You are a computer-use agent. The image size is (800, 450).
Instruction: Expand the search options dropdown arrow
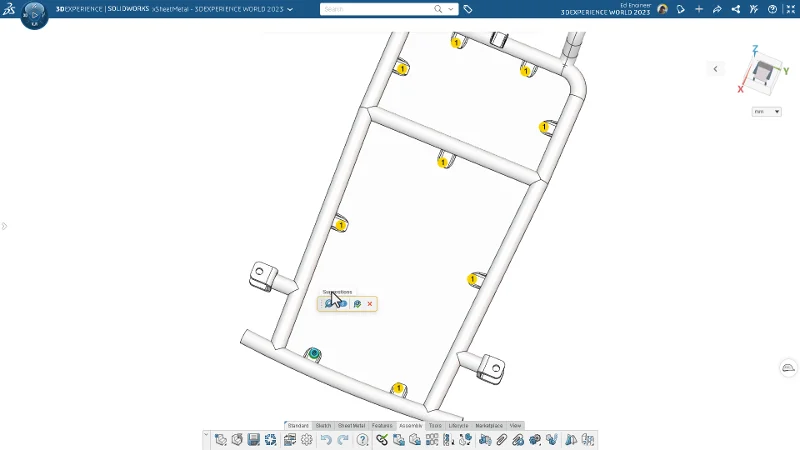[453, 9]
